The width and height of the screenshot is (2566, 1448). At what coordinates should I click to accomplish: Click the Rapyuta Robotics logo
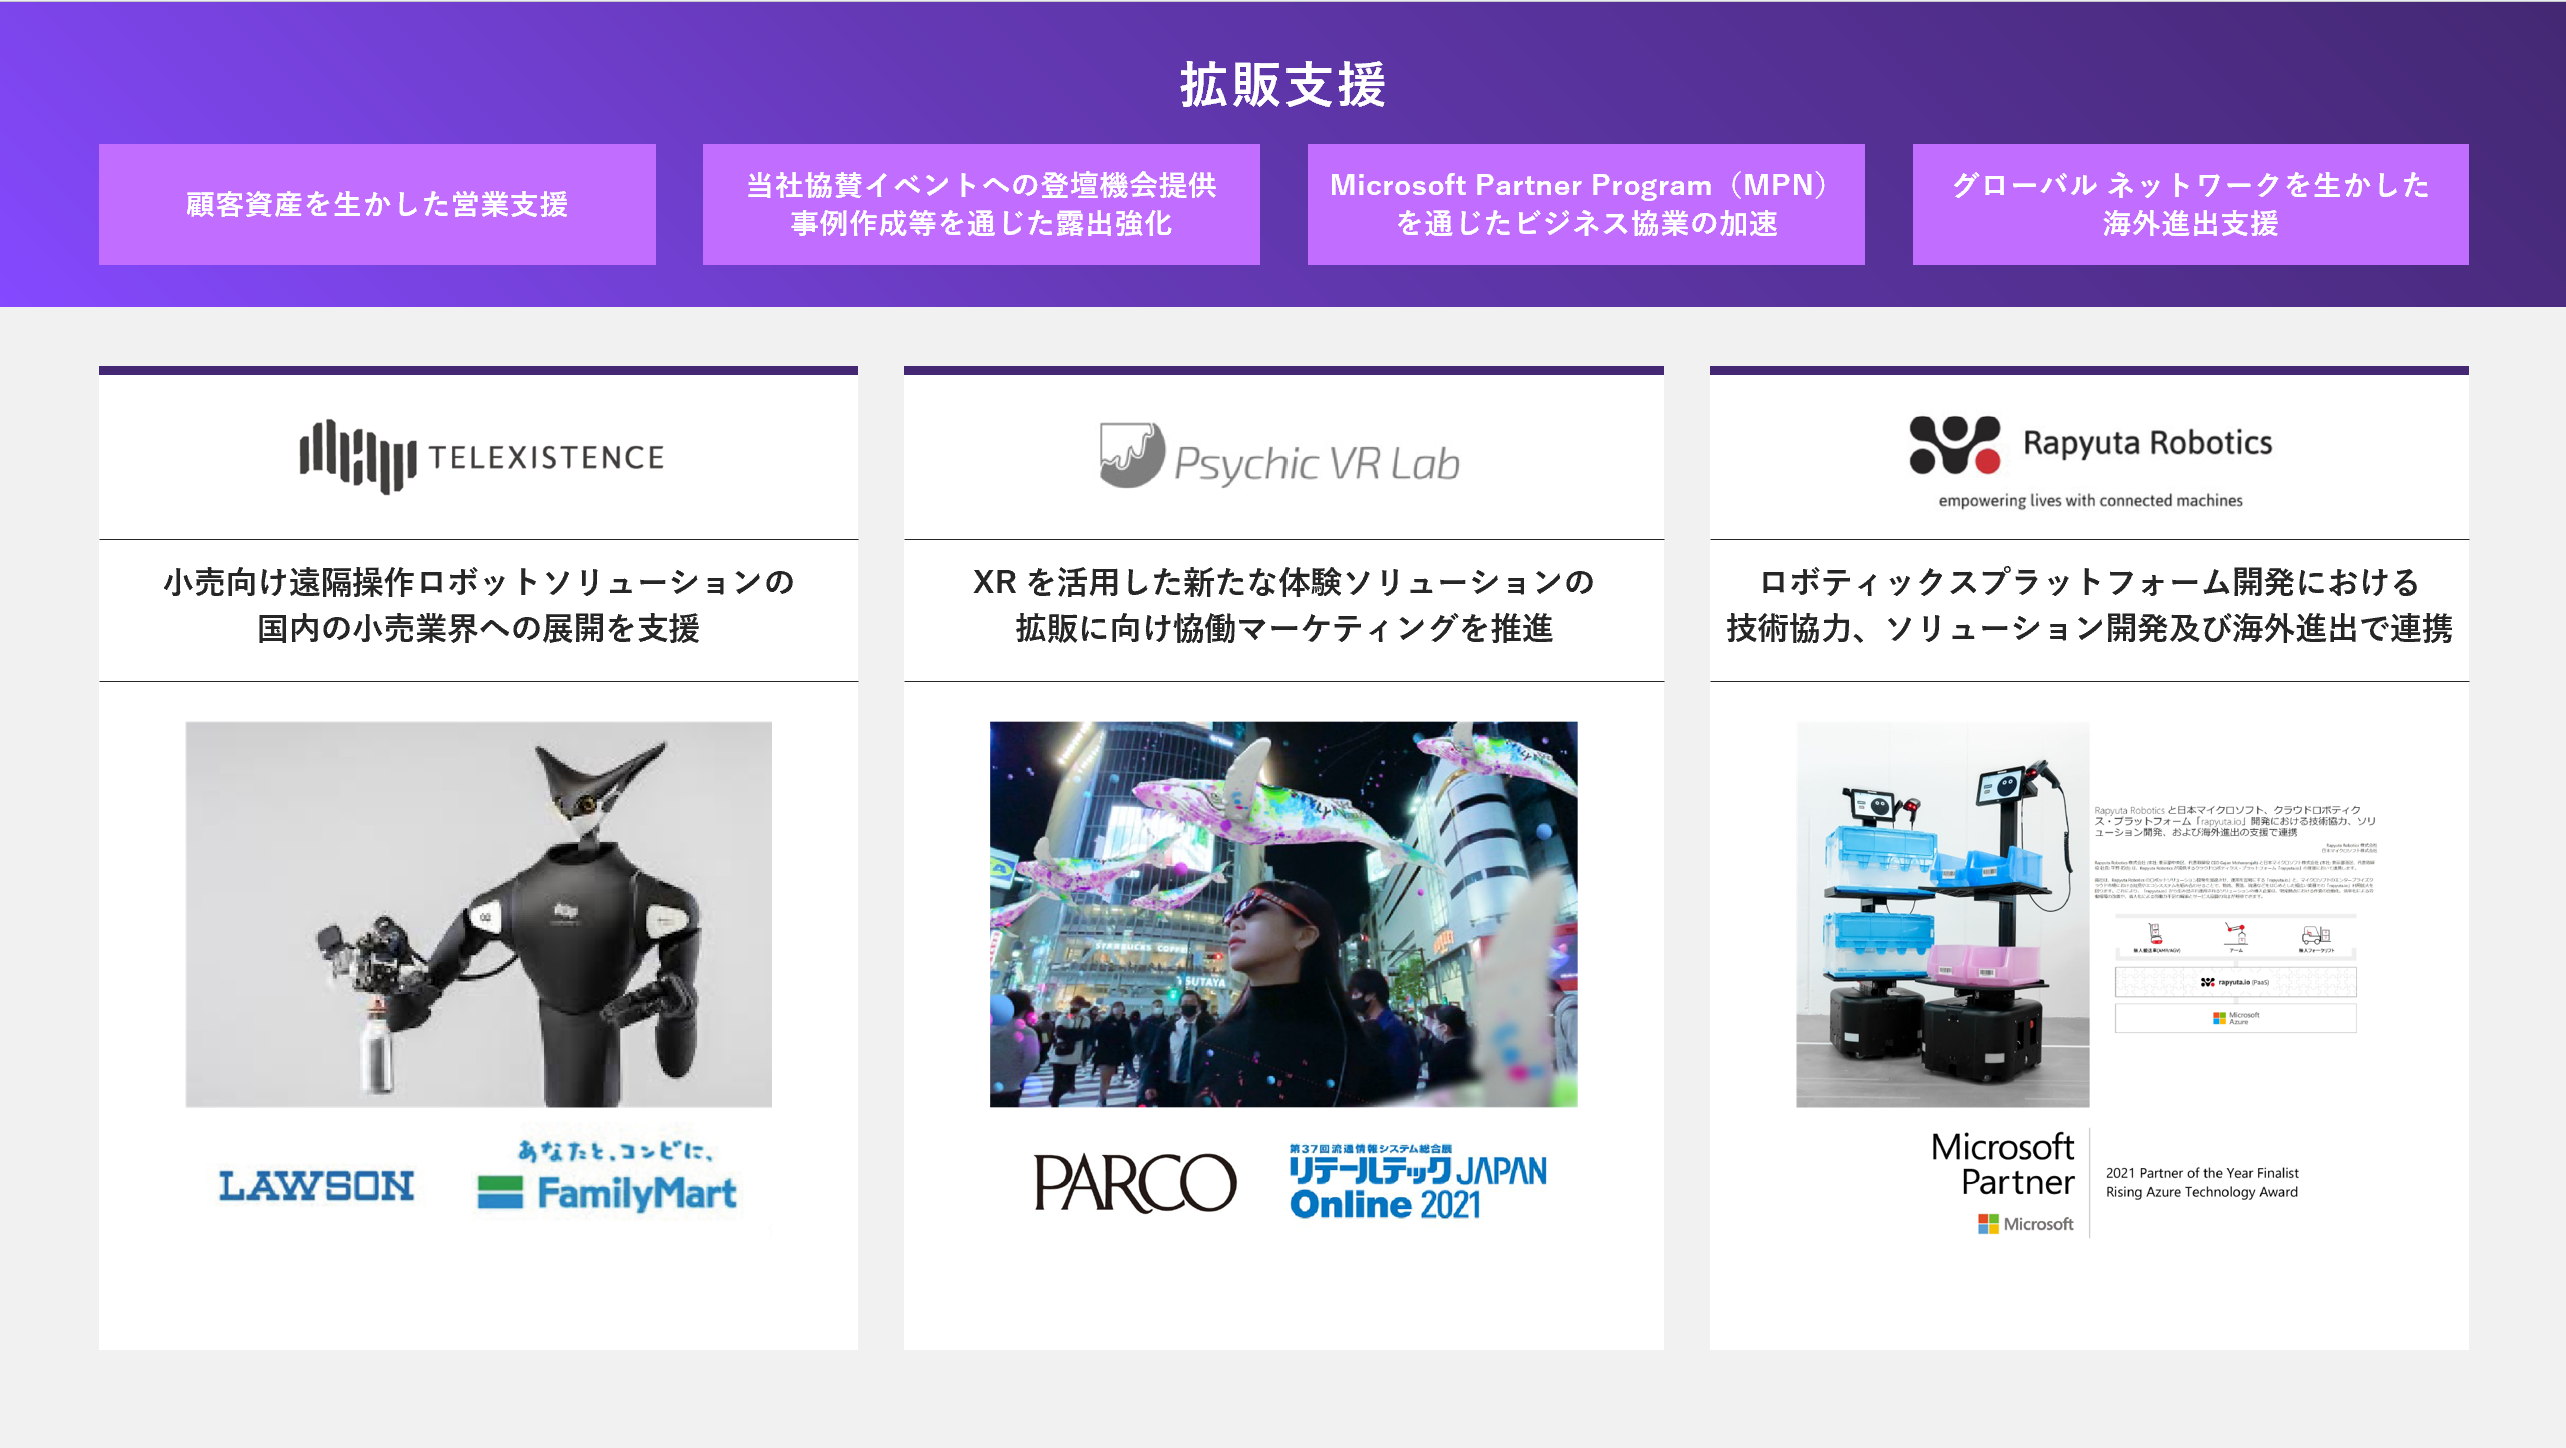[2090, 445]
